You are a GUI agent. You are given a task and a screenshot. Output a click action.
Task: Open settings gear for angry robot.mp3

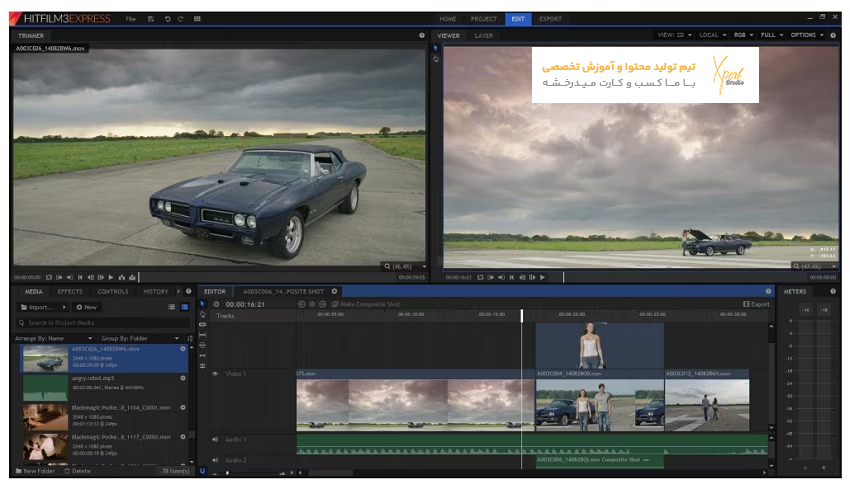click(x=183, y=378)
